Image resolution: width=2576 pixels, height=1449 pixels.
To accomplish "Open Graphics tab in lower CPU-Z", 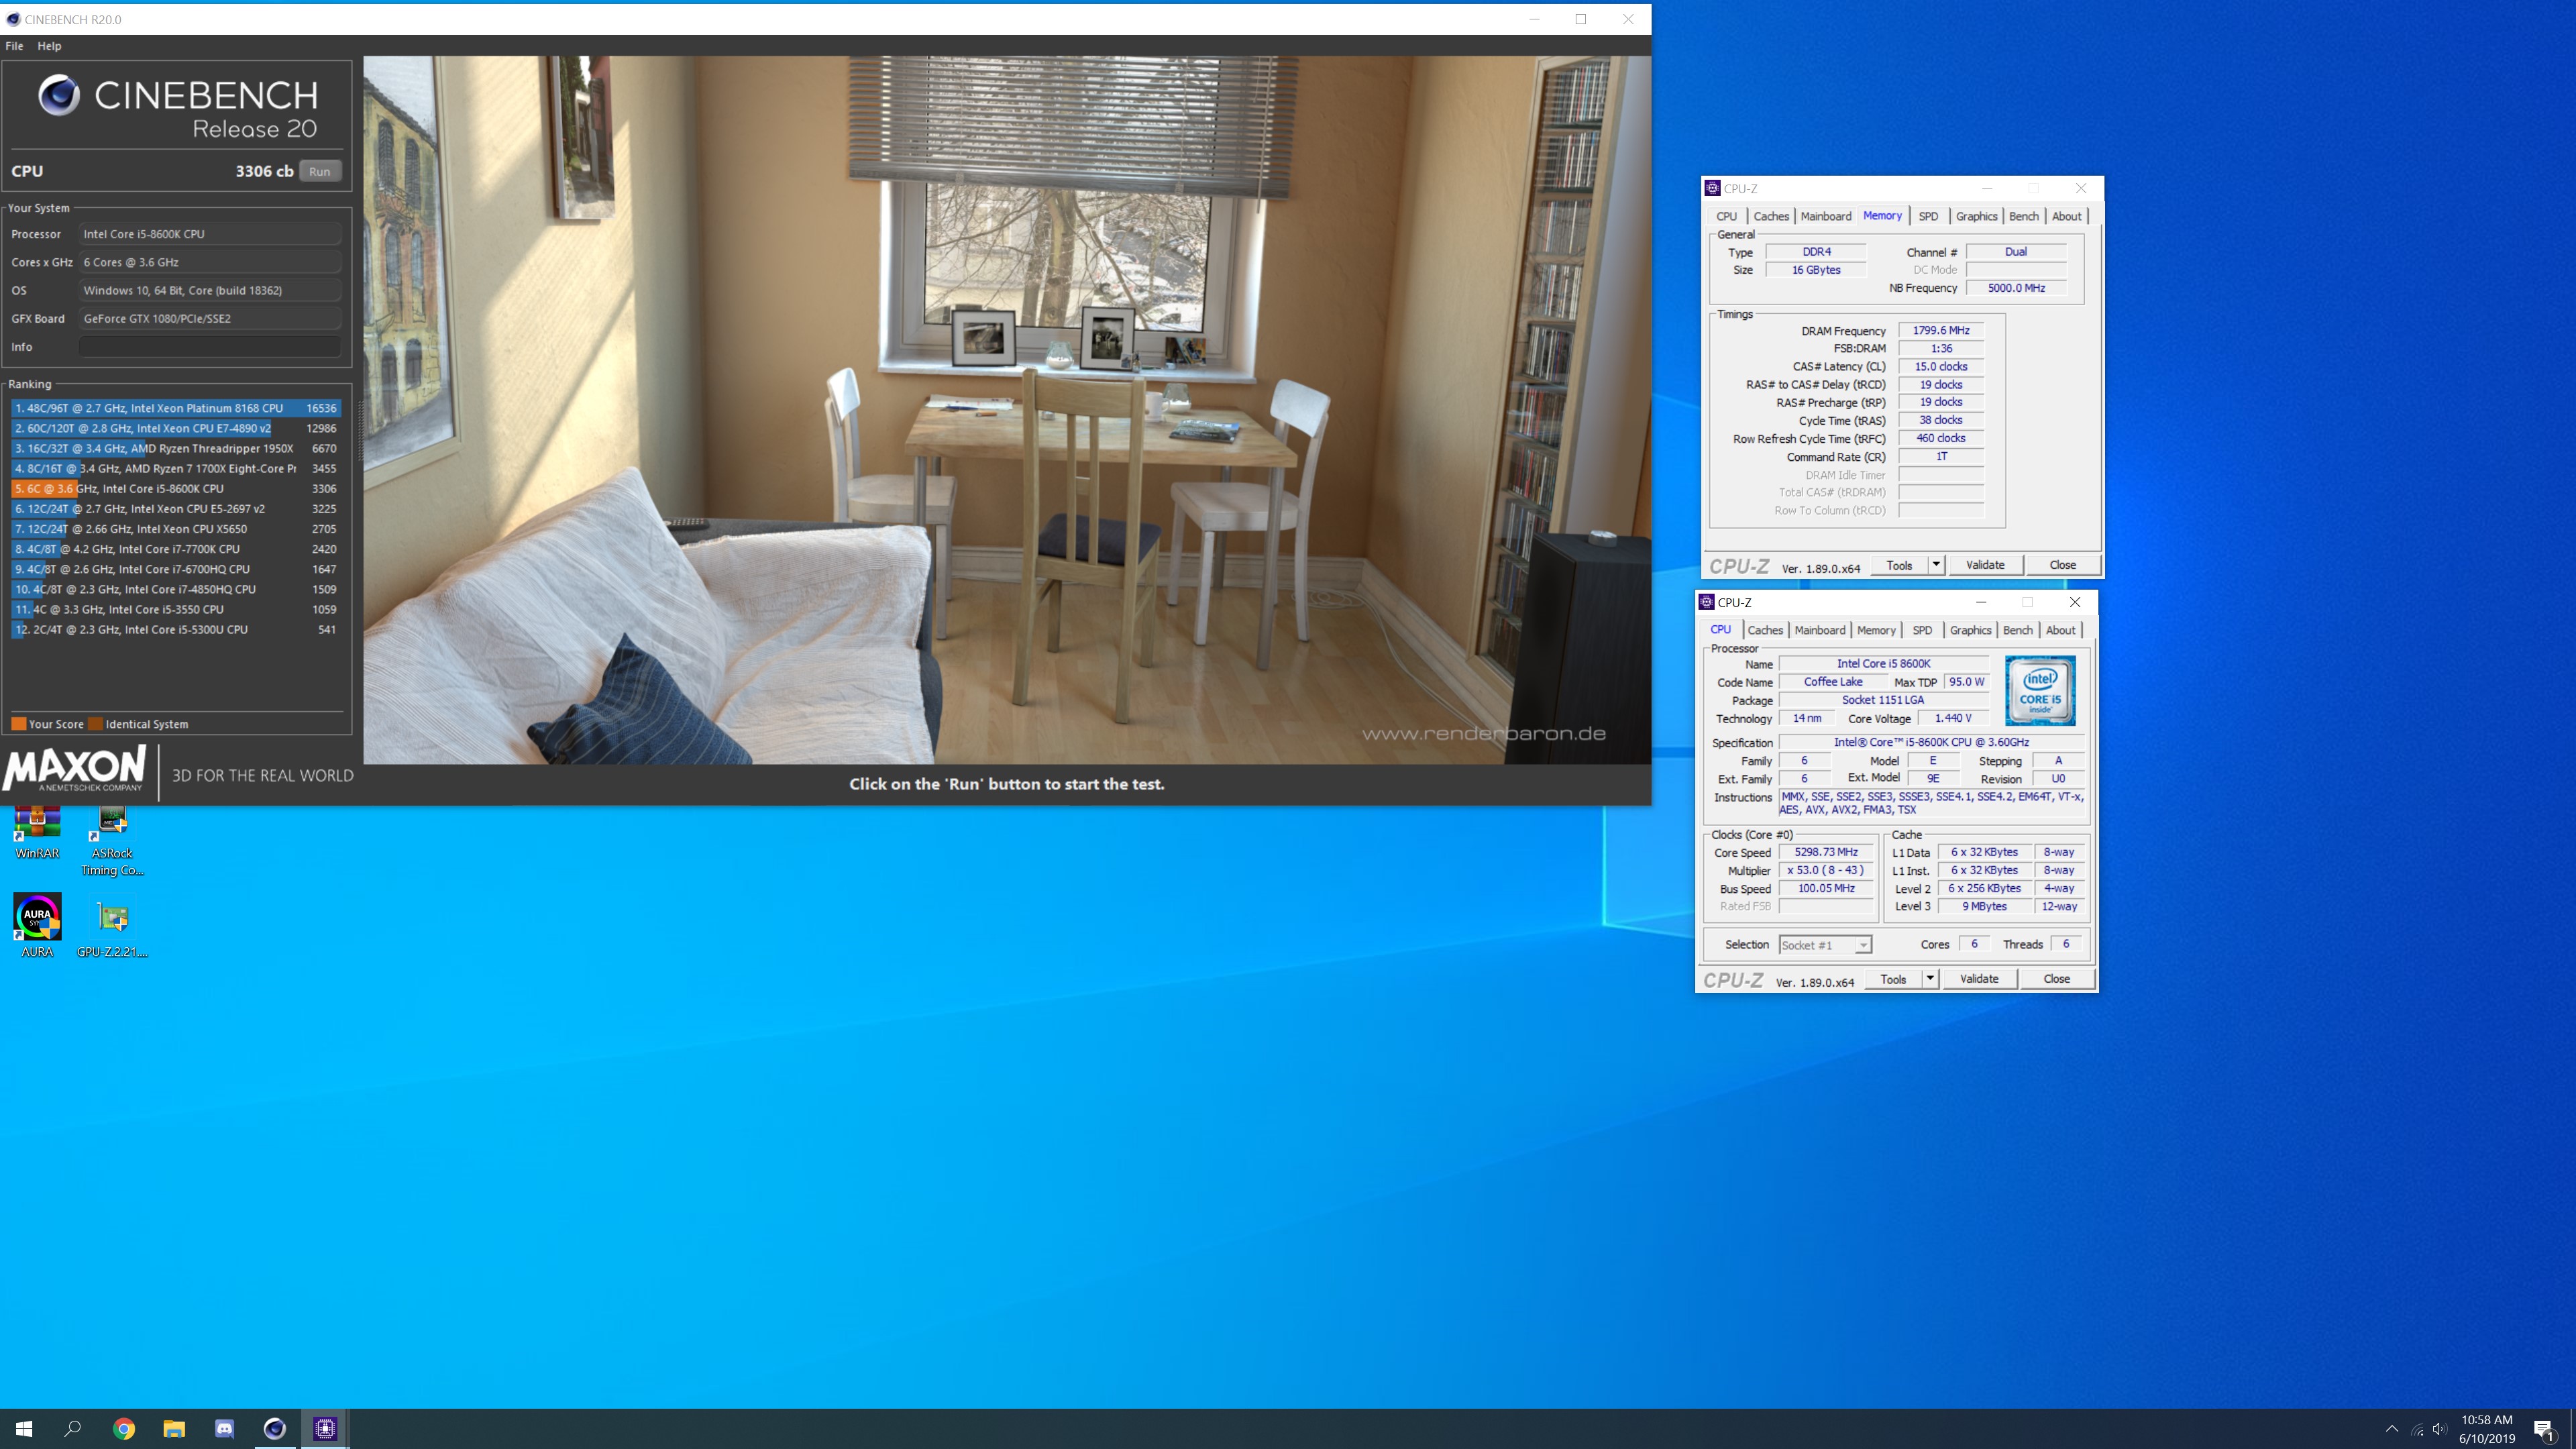I will (1970, 630).
